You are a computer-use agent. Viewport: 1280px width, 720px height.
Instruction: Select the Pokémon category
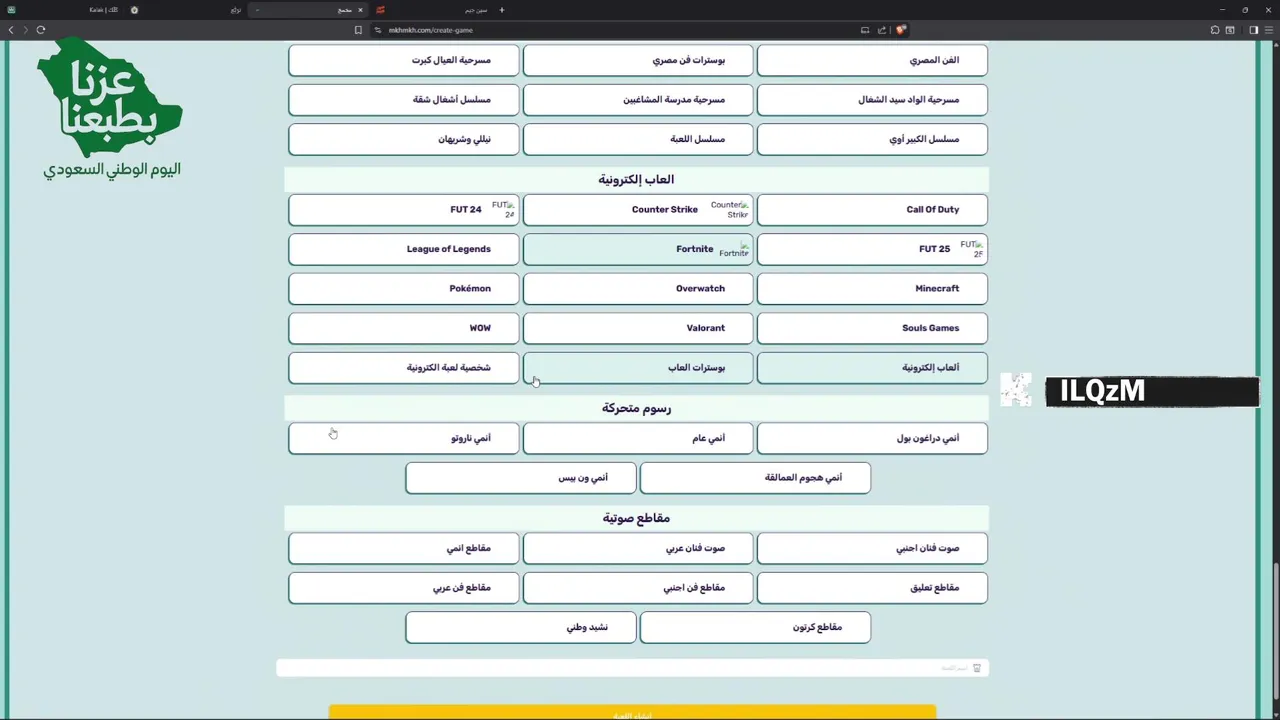tap(404, 288)
